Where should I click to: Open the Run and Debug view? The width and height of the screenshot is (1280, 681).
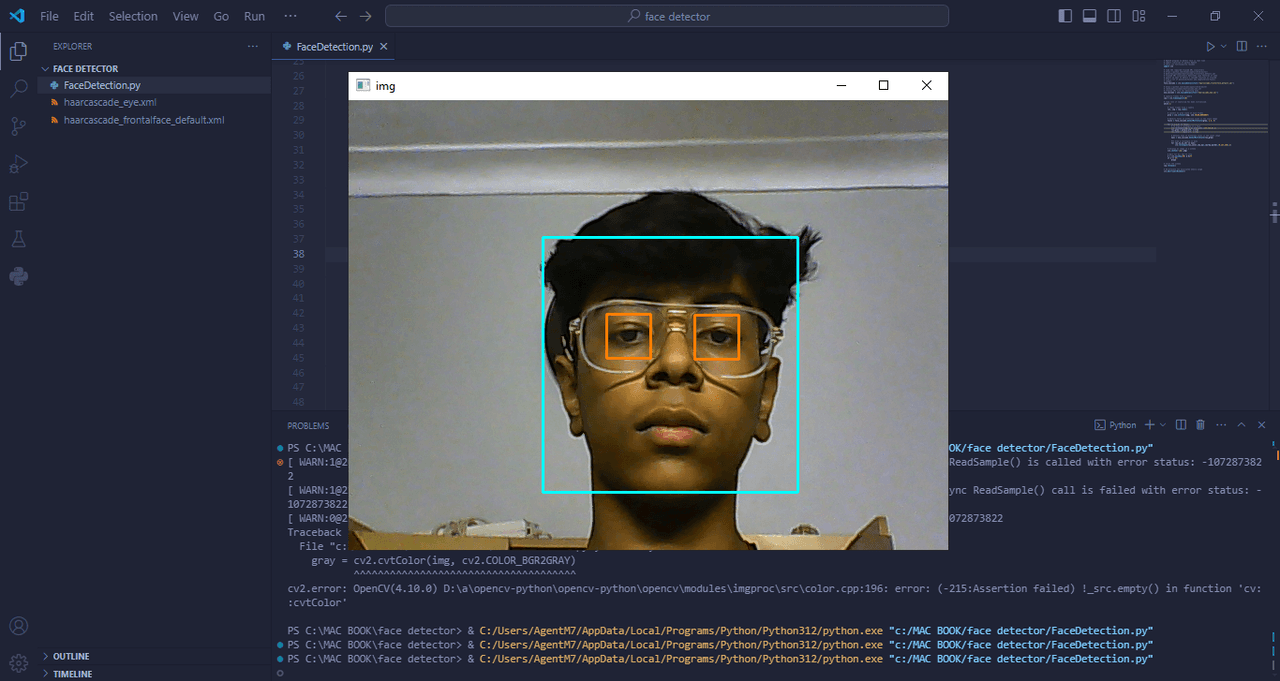coord(18,164)
